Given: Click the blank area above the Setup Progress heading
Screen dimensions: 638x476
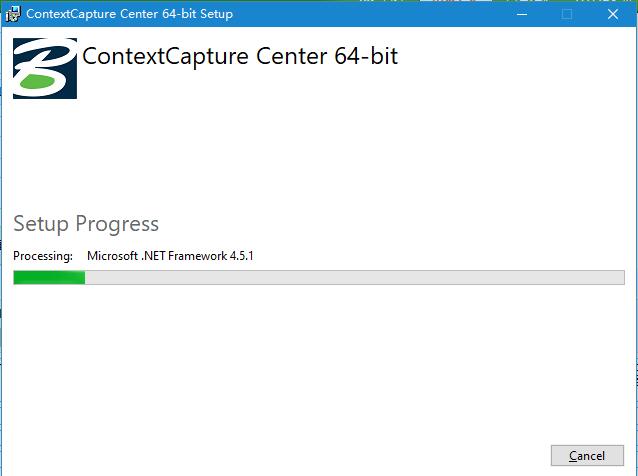Looking at the screenshot, I should coord(317,155).
